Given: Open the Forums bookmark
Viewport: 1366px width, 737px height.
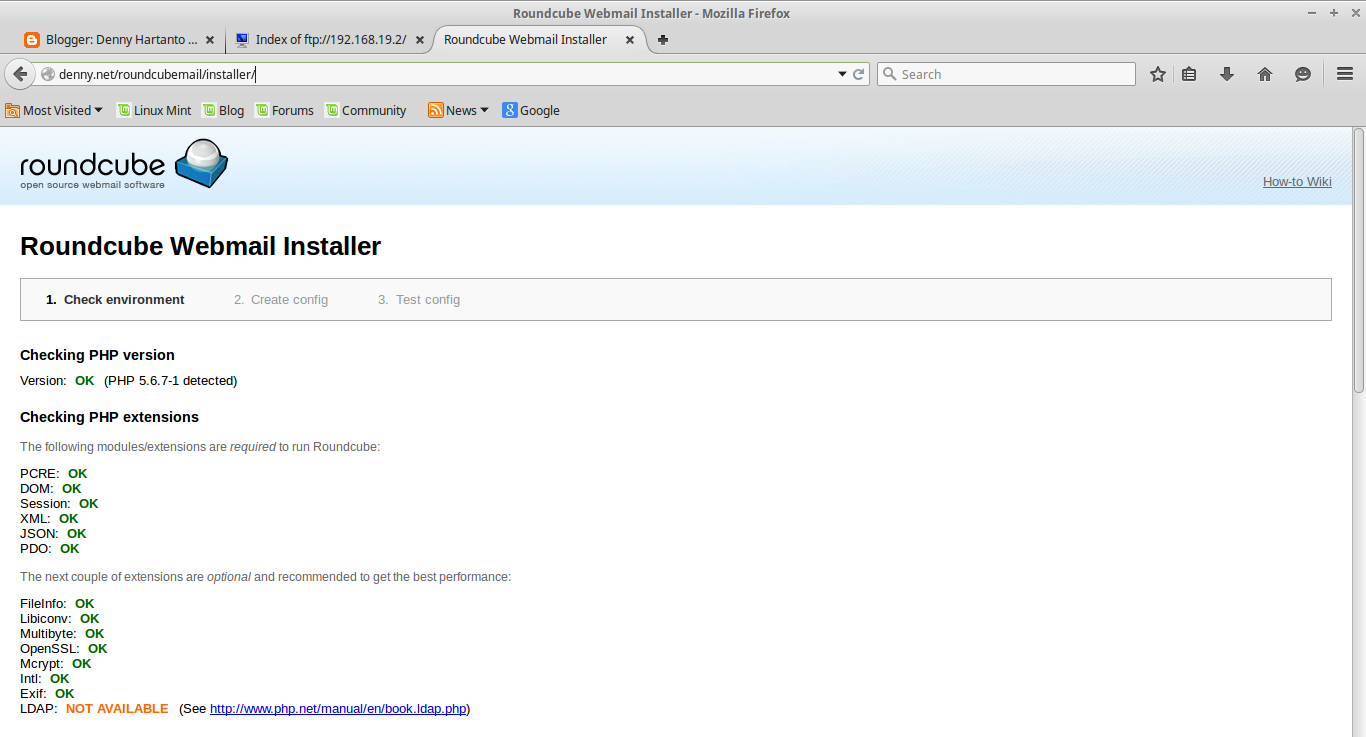Looking at the screenshot, I should click(x=284, y=110).
